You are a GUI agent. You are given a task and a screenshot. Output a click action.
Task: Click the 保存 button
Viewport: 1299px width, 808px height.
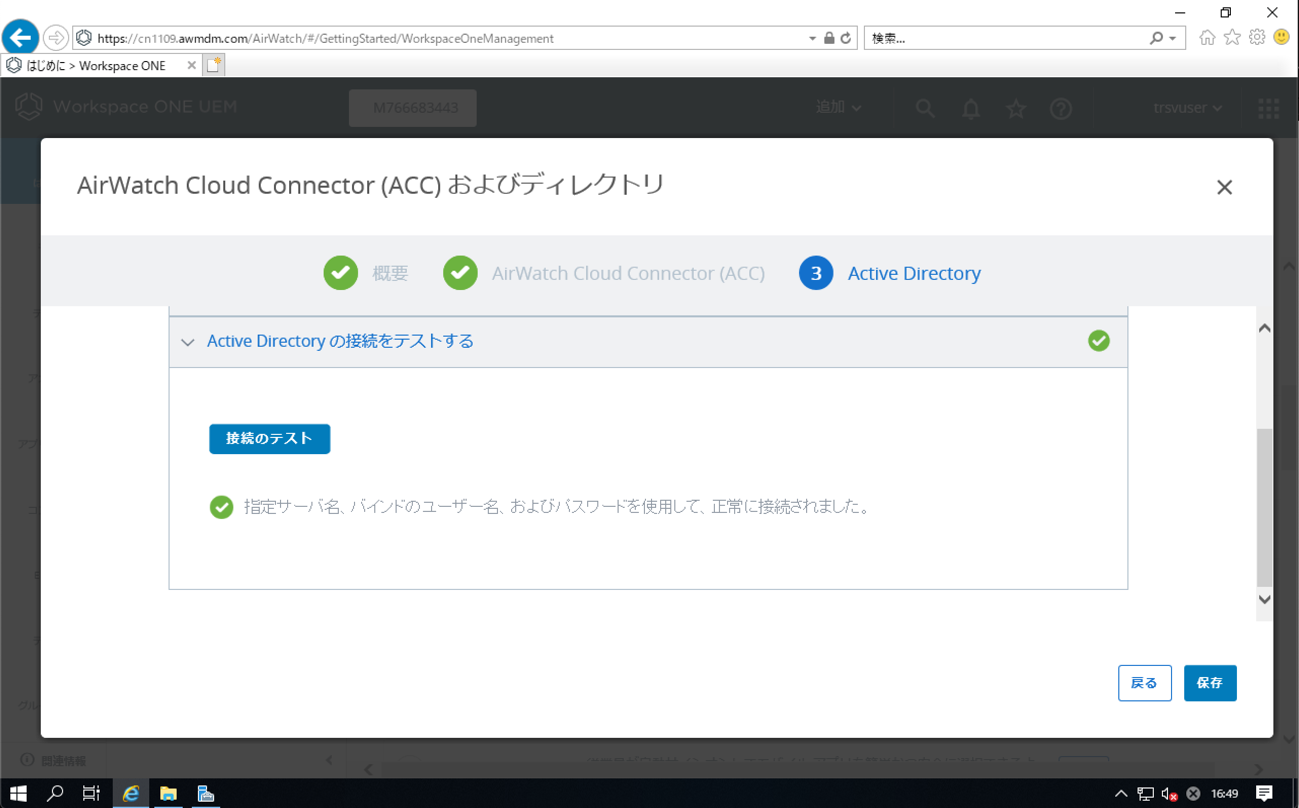click(x=1210, y=683)
